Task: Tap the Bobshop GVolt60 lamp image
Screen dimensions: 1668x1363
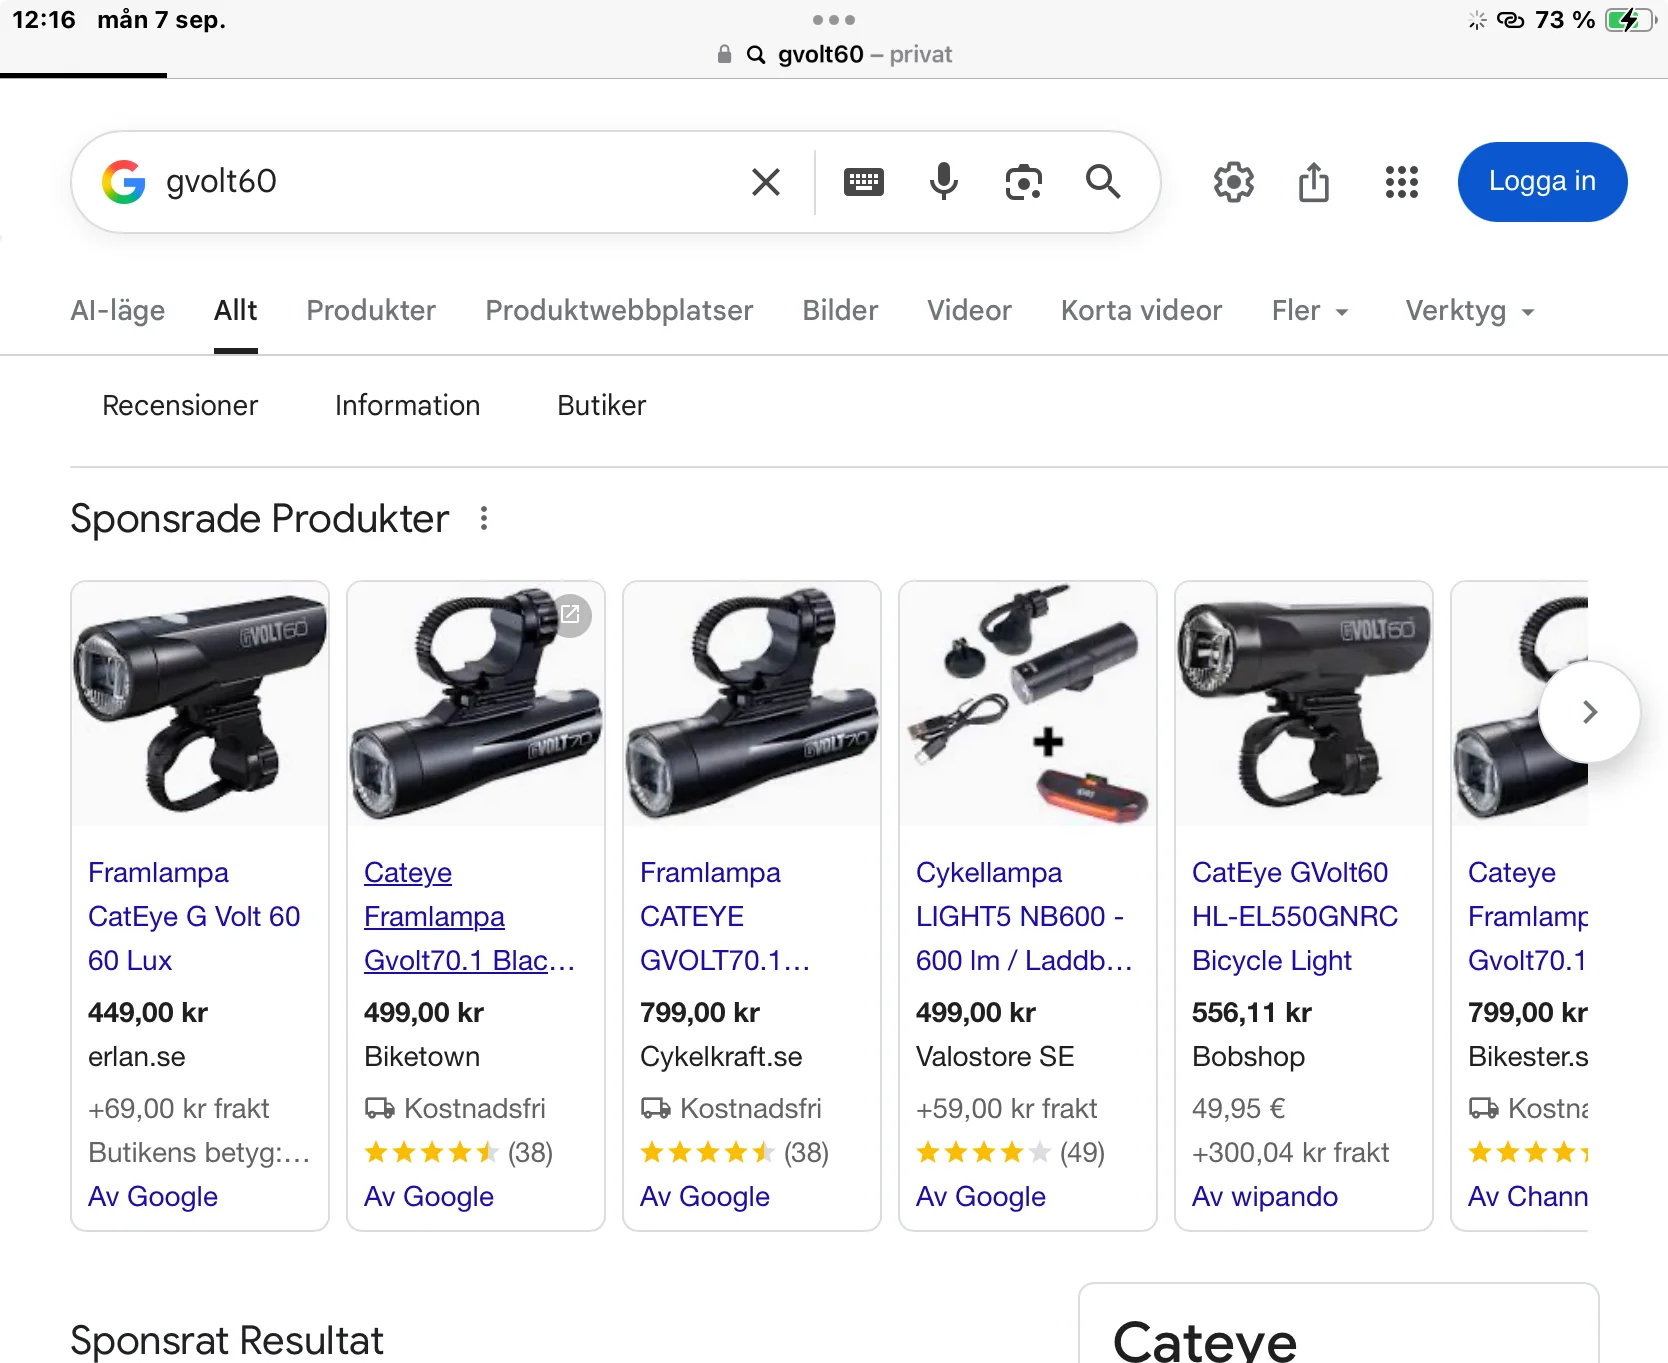Action: coord(1304,704)
